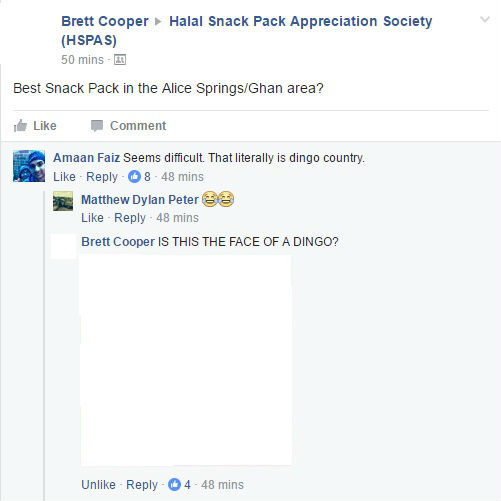501x501 pixels.
Task: Open Amaan Faiz's name link
Action: tap(86, 157)
